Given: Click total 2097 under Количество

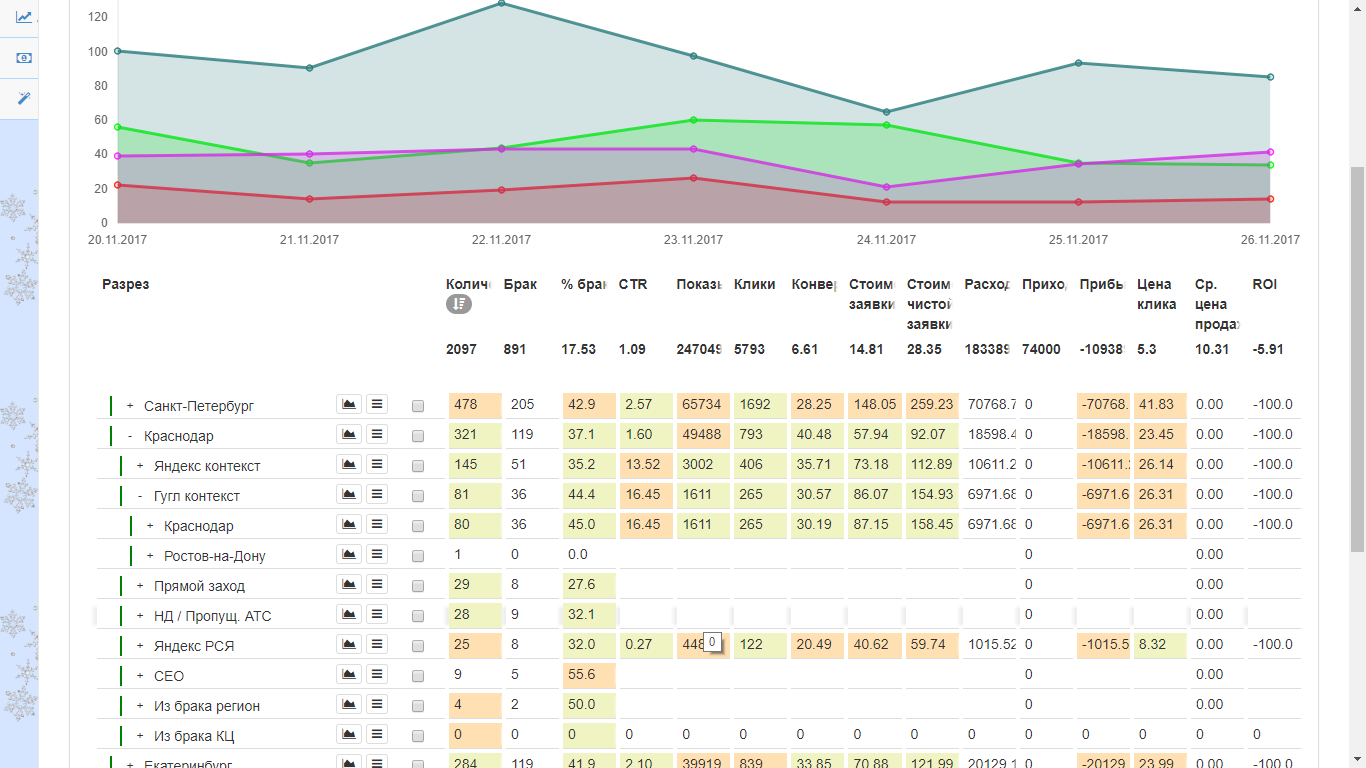Looking at the screenshot, I should coord(461,350).
